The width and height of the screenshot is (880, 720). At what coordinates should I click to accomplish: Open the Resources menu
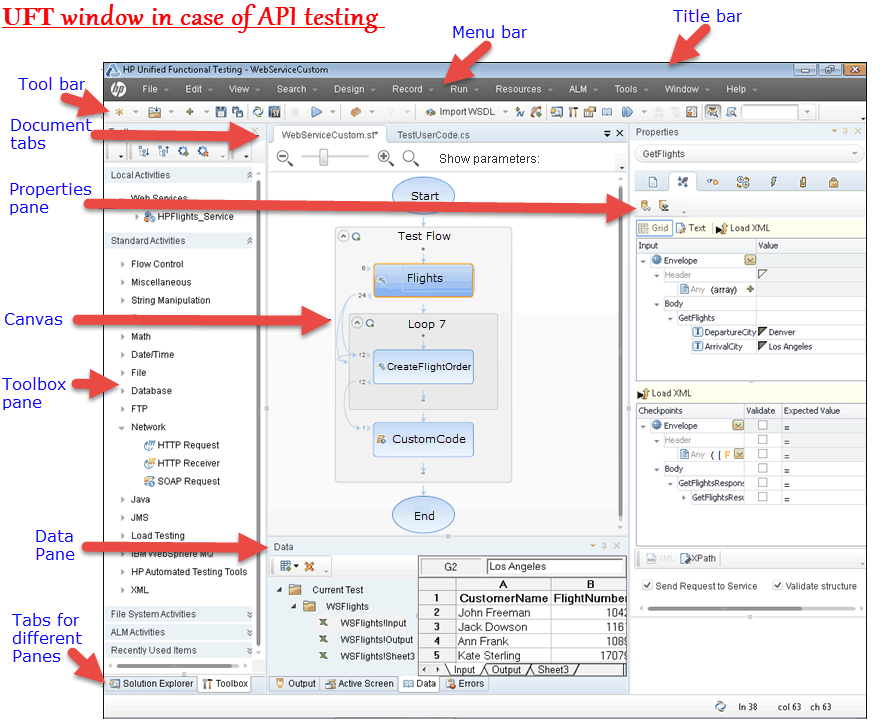pos(518,89)
